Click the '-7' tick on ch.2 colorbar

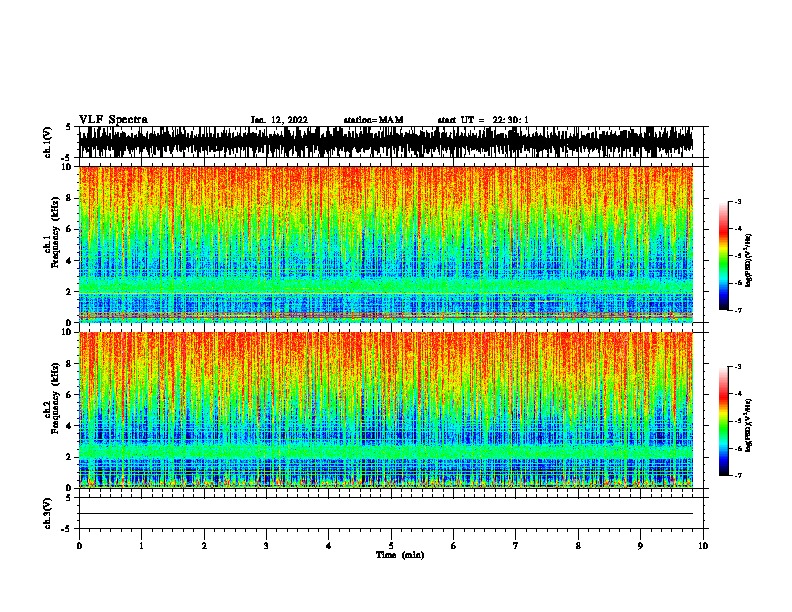pyautogui.click(x=738, y=476)
